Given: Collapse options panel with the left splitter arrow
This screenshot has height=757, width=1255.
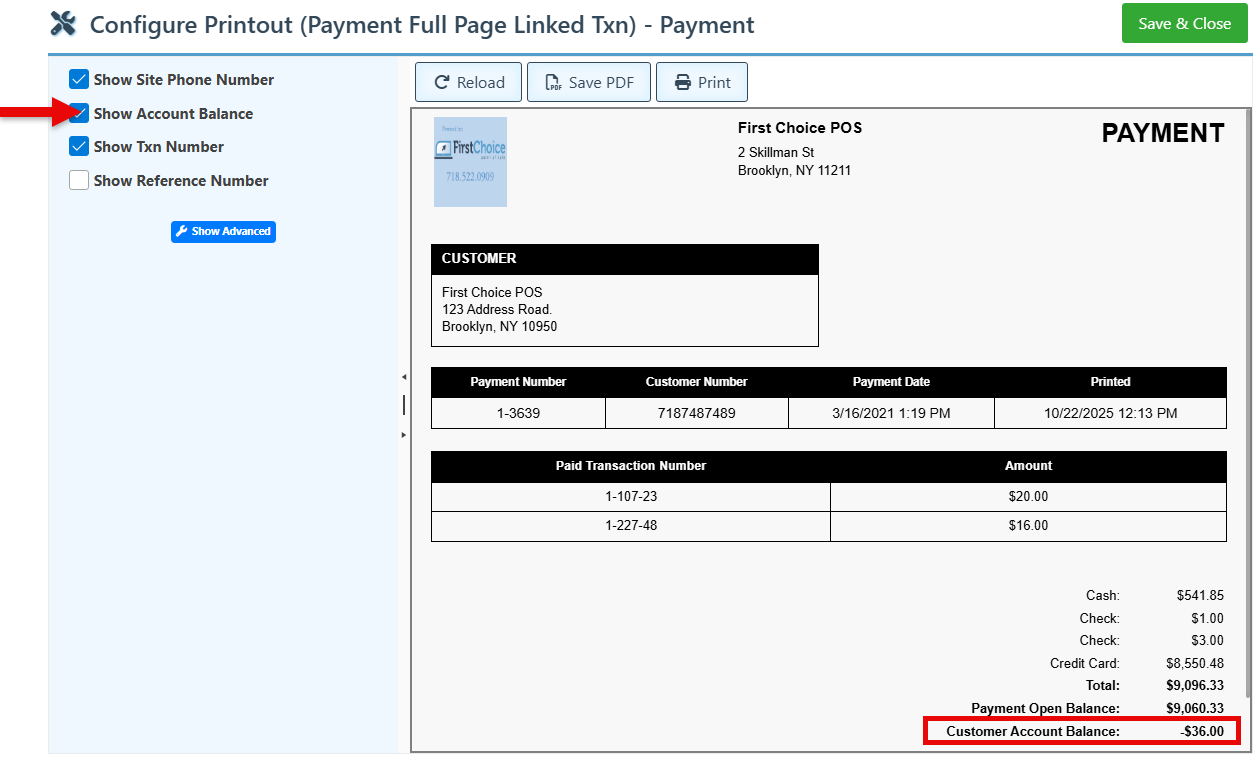Looking at the screenshot, I should click(404, 377).
